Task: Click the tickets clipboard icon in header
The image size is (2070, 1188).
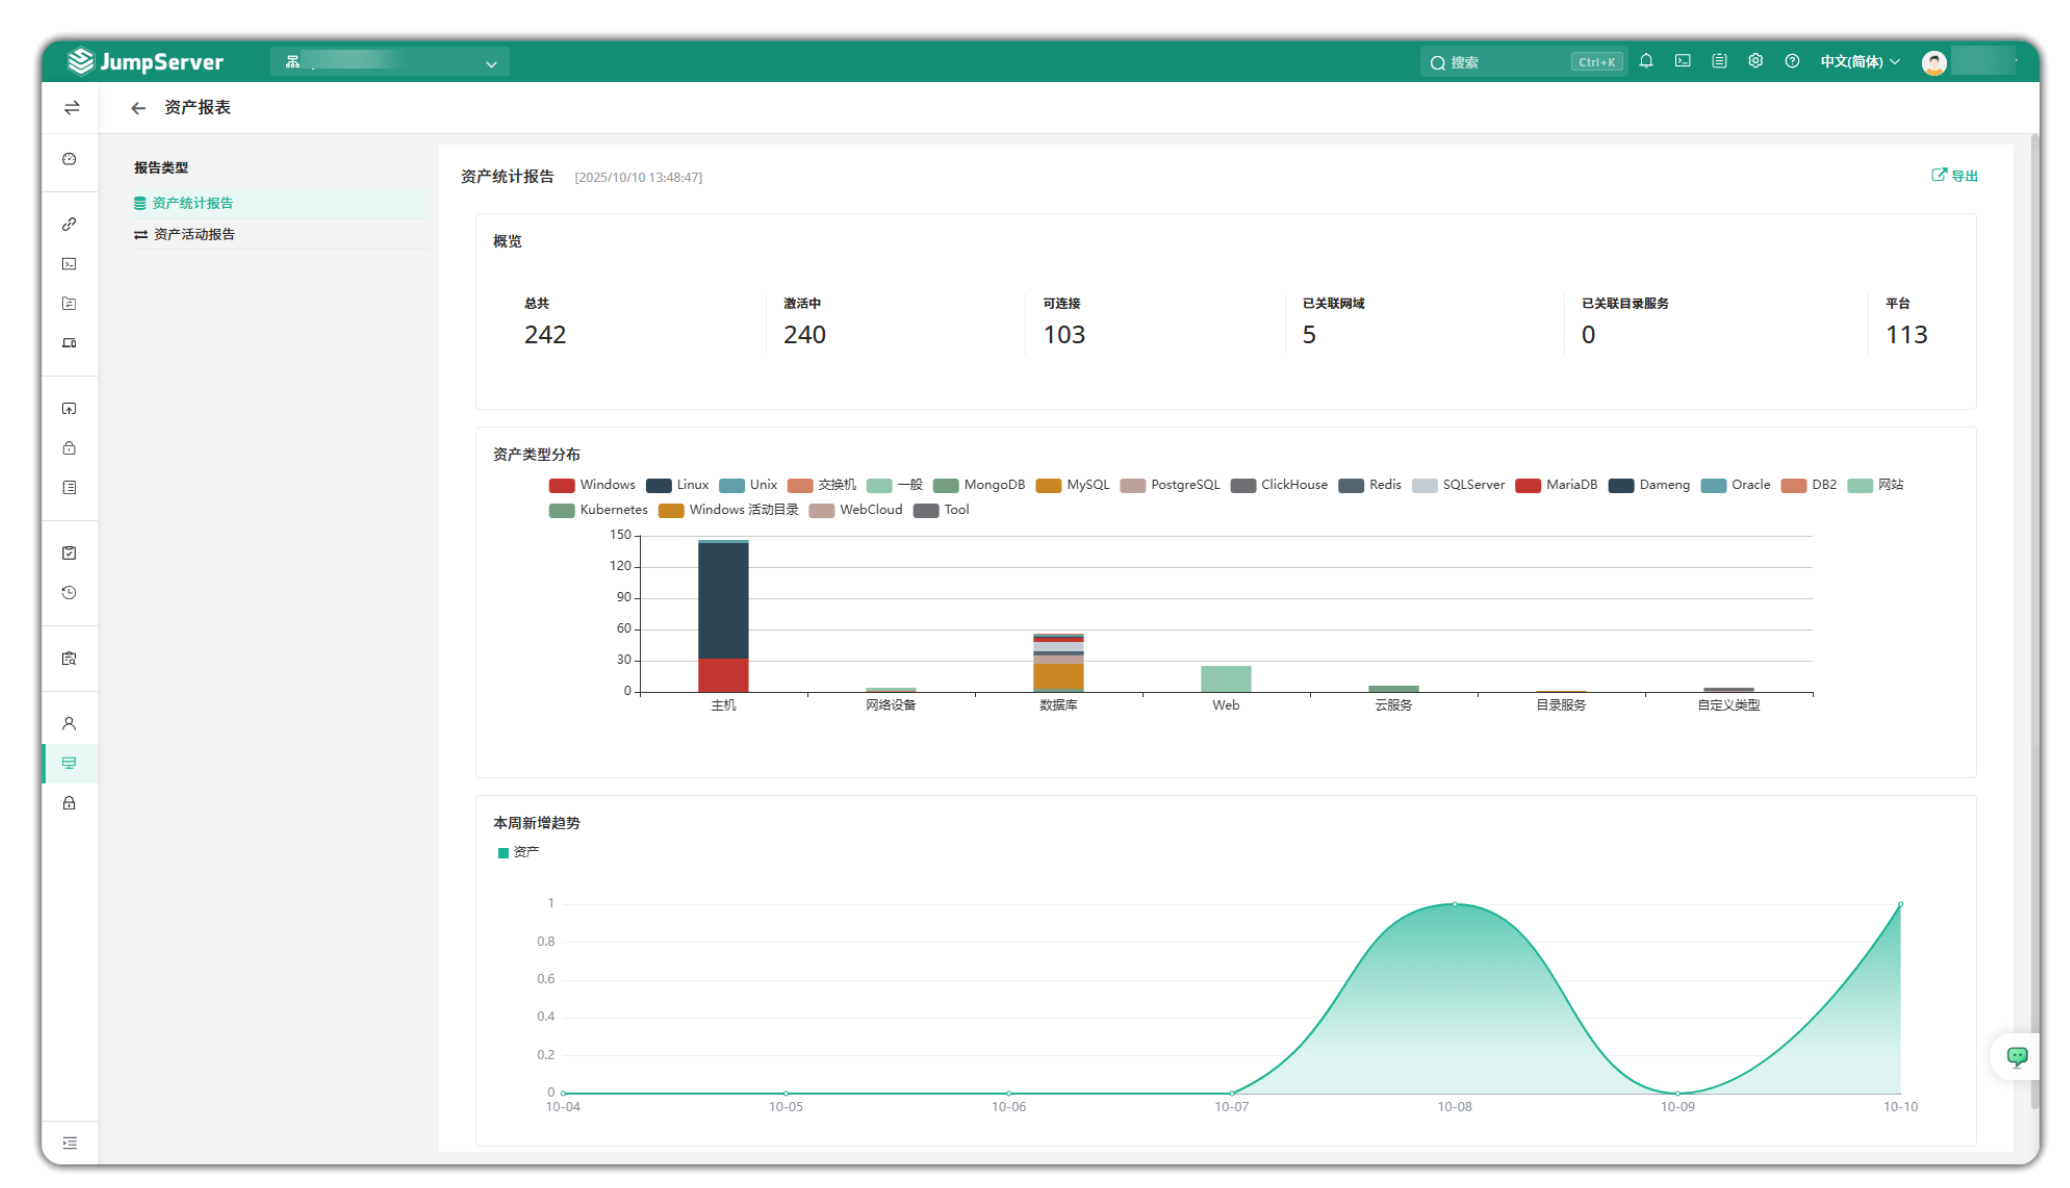Action: coord(1719,61)
